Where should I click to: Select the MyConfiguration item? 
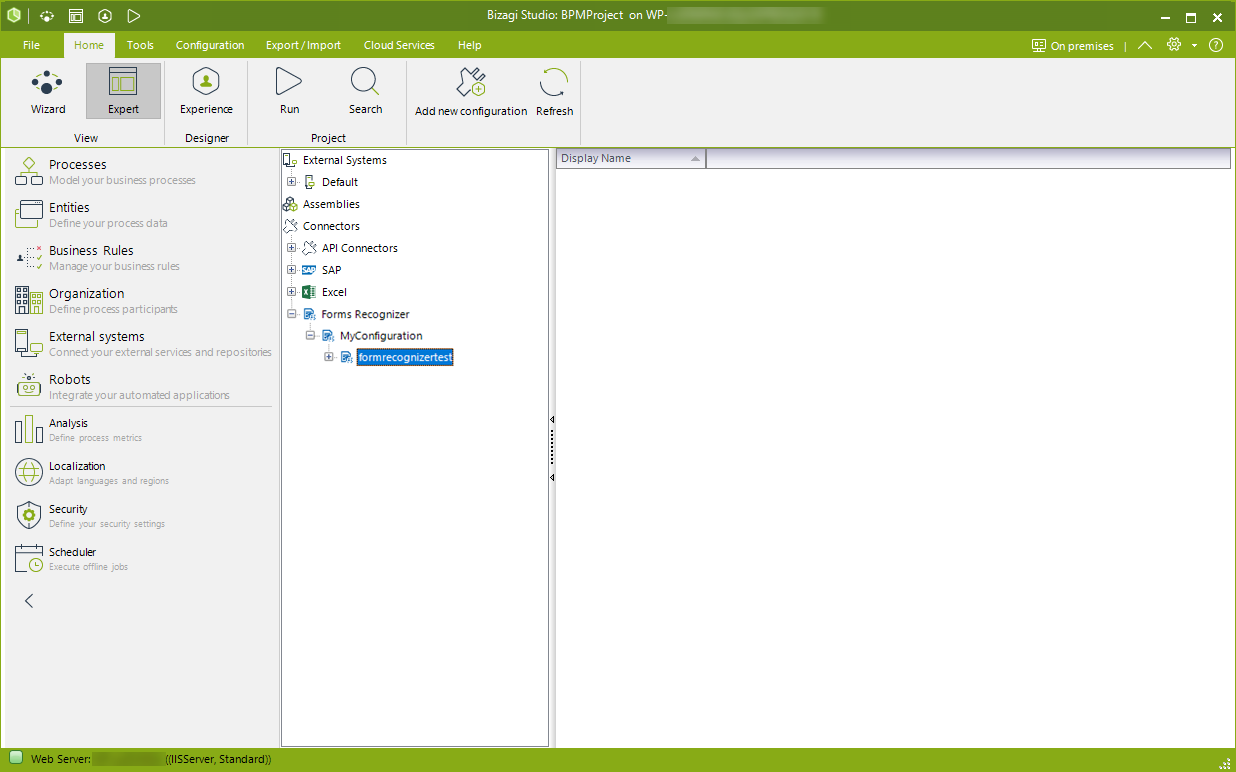[381, 336]
